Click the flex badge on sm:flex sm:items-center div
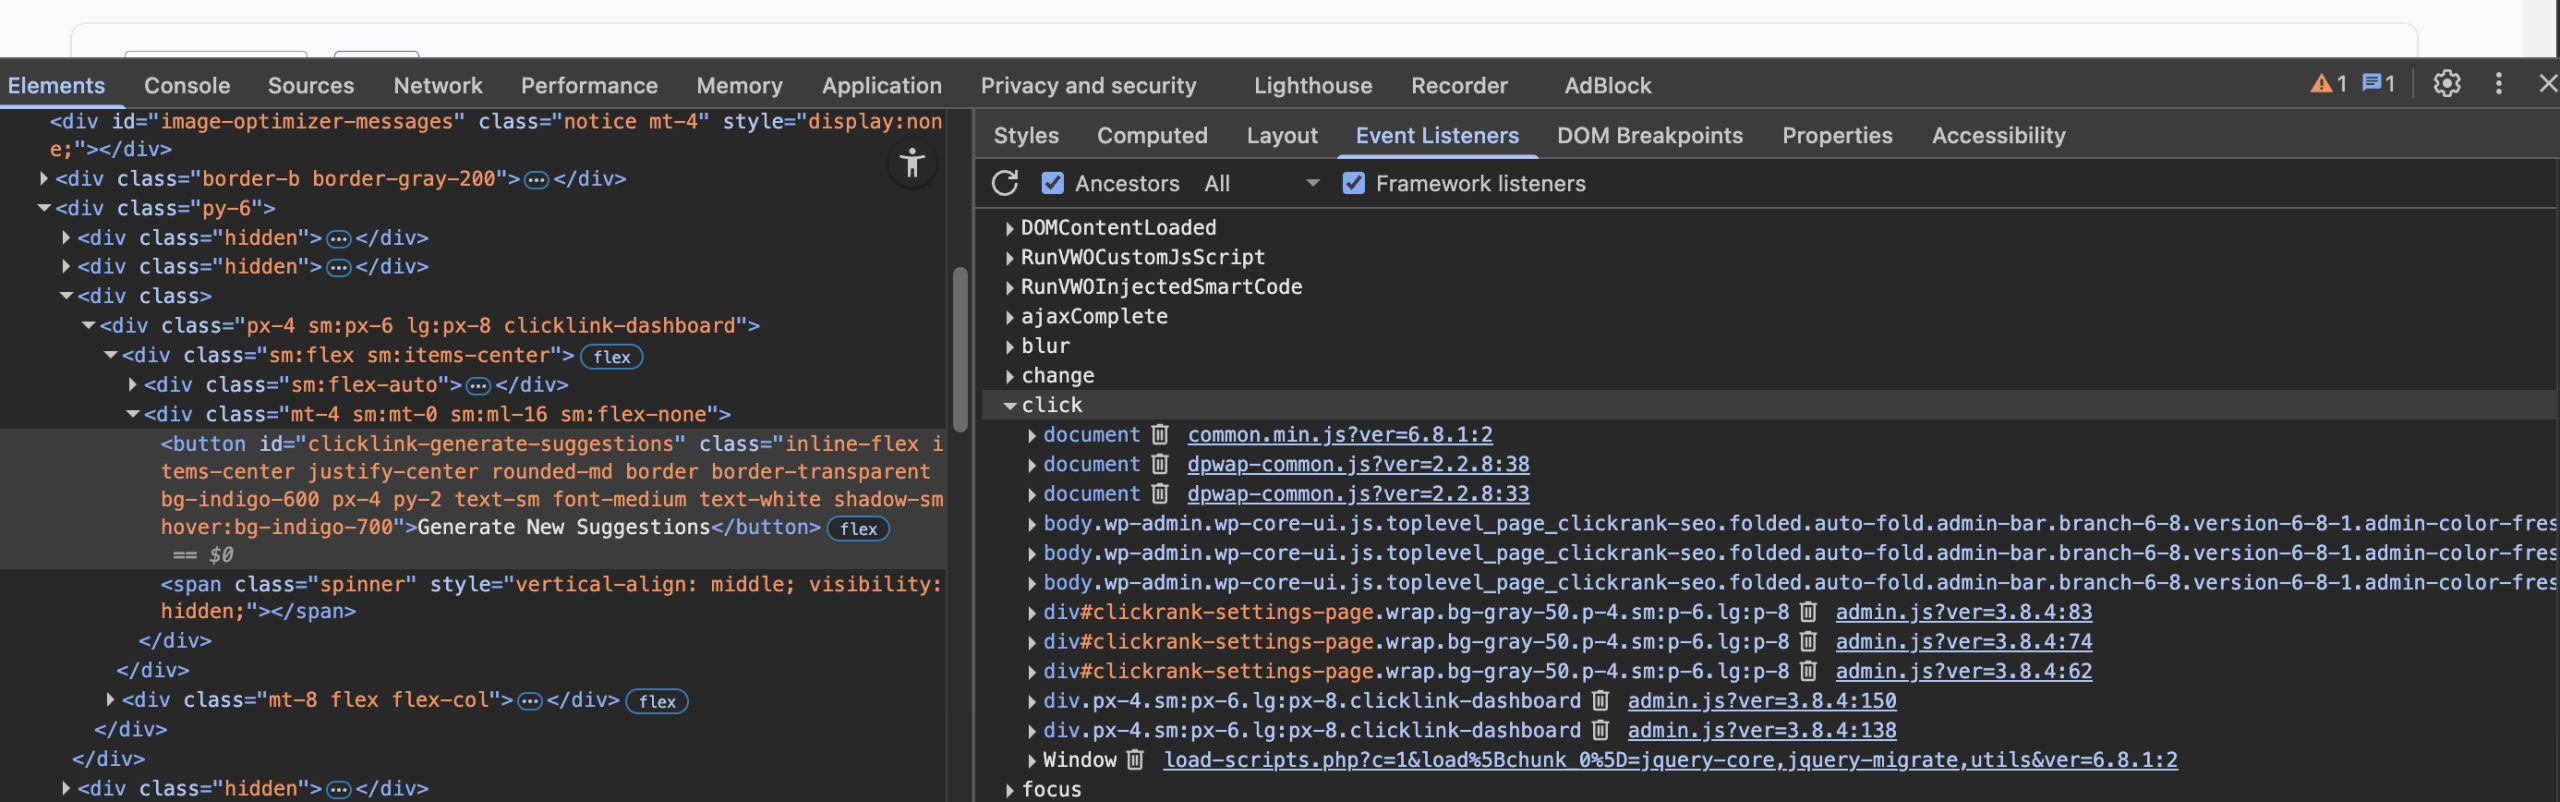 [612, 357]
